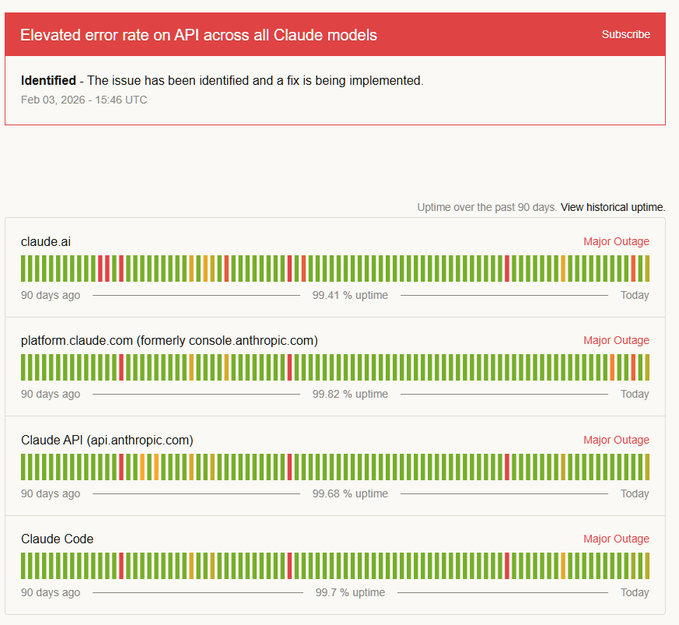Click today's rightmost bar in platform.claude.com chart
Viewport: 679px width, 625px height.
tap(646, 367)
